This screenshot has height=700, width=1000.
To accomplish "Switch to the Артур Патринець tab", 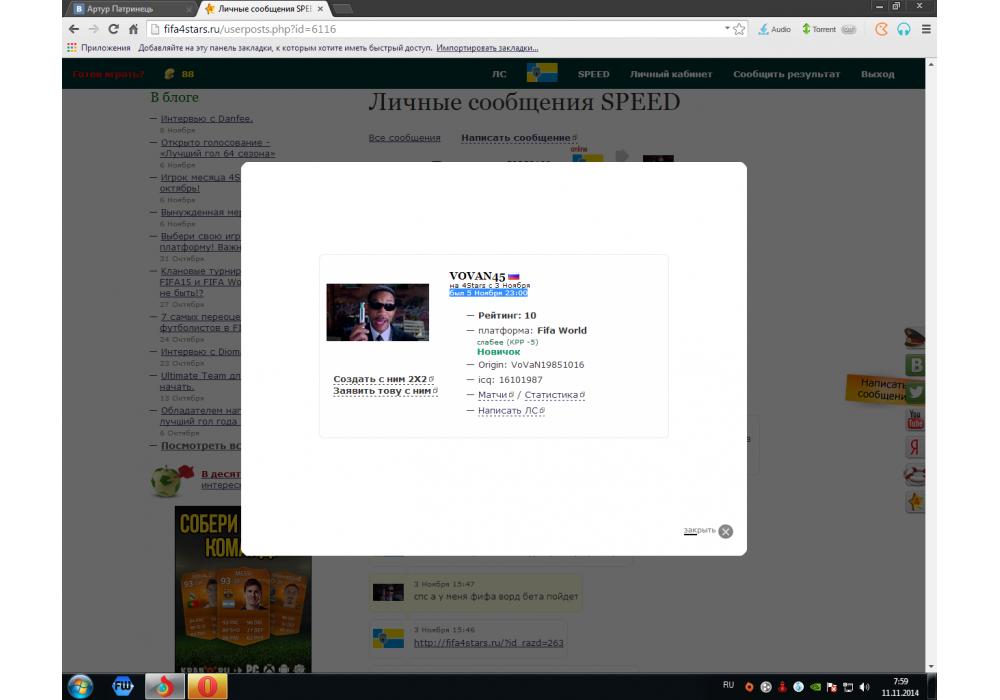I will [x=128, y=8].
